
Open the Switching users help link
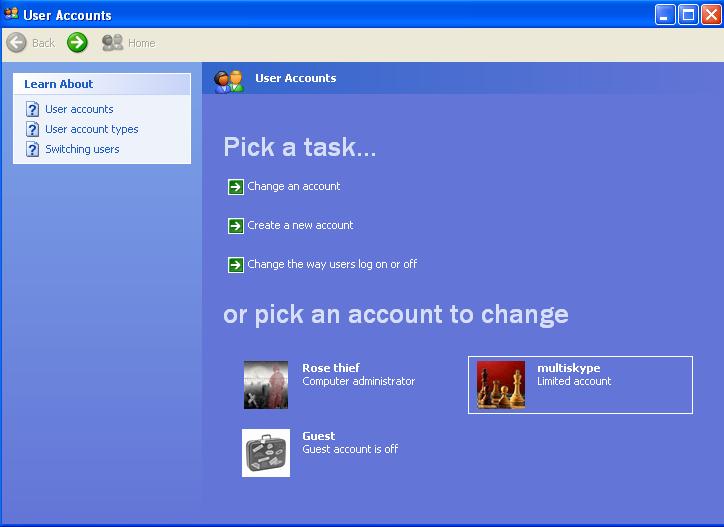(82, 149)
